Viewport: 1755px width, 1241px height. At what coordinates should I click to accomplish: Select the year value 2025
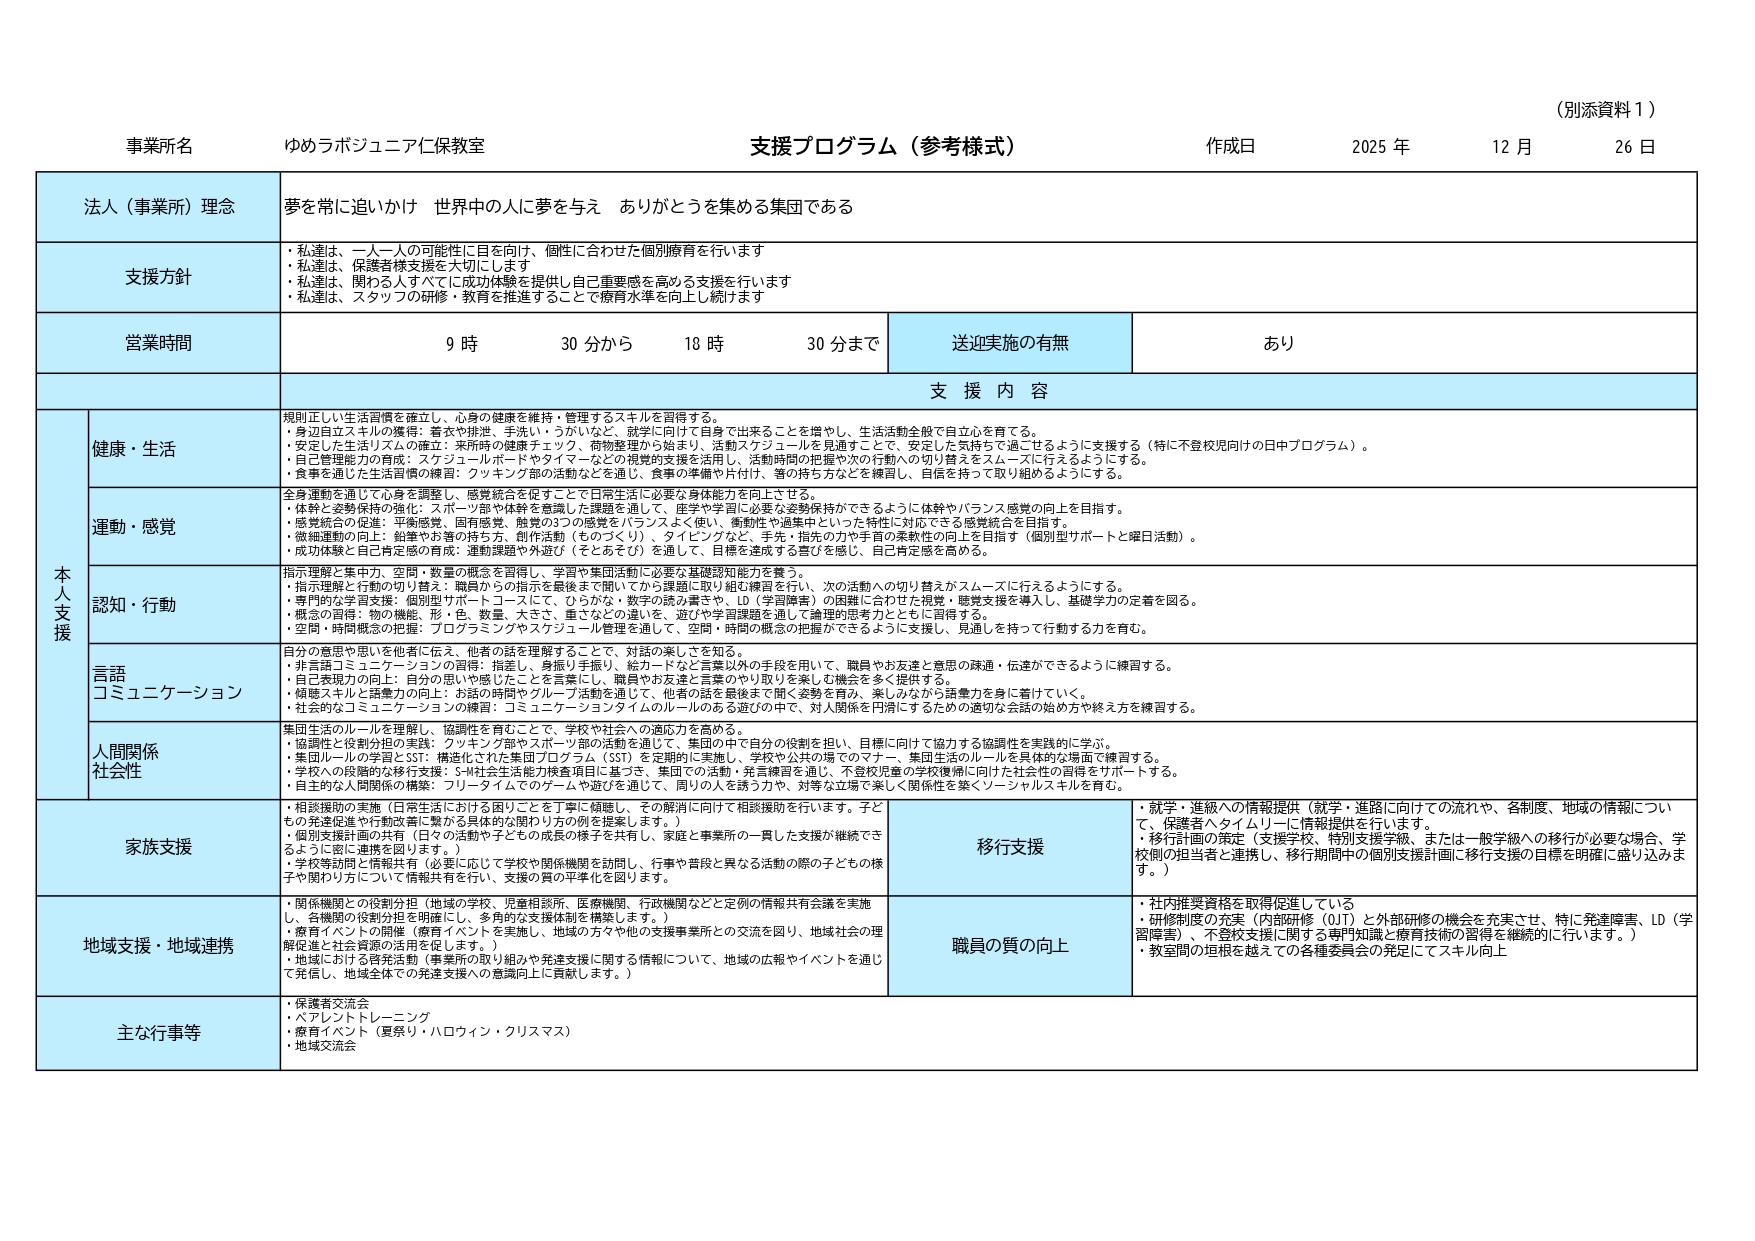1369,147
